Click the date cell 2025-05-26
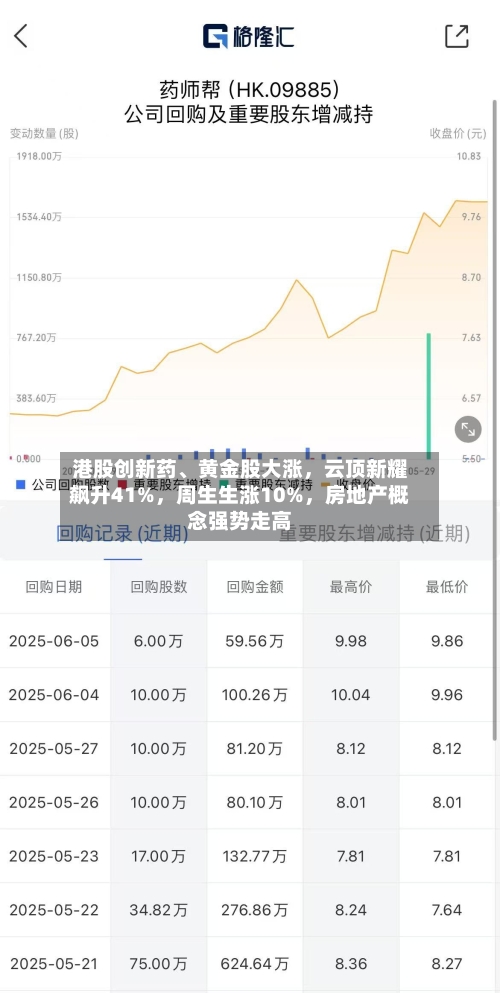 click(54, 802)
